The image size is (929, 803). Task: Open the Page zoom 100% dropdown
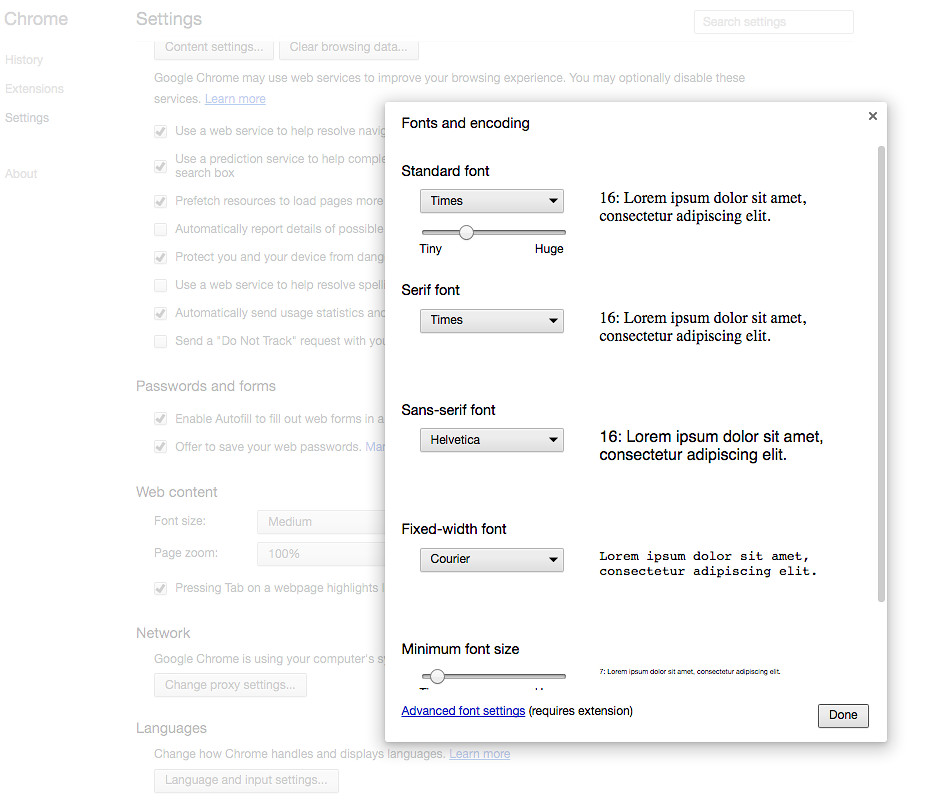[321, 554]
